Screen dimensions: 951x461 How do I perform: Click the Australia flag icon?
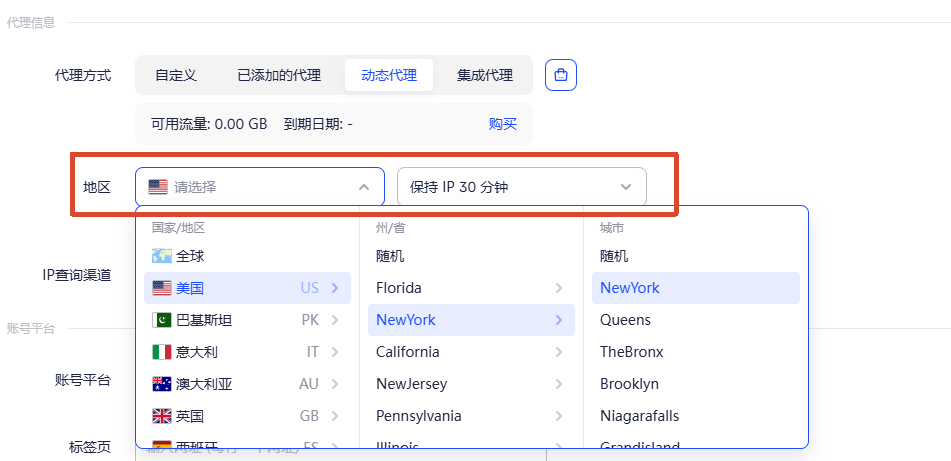pos(161,384)
